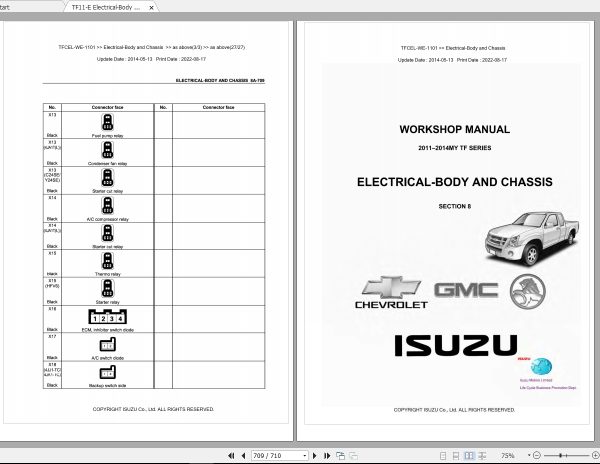The image size is (600, 464).
Task: Click the Holden lion logo
Action: [528, 291]
